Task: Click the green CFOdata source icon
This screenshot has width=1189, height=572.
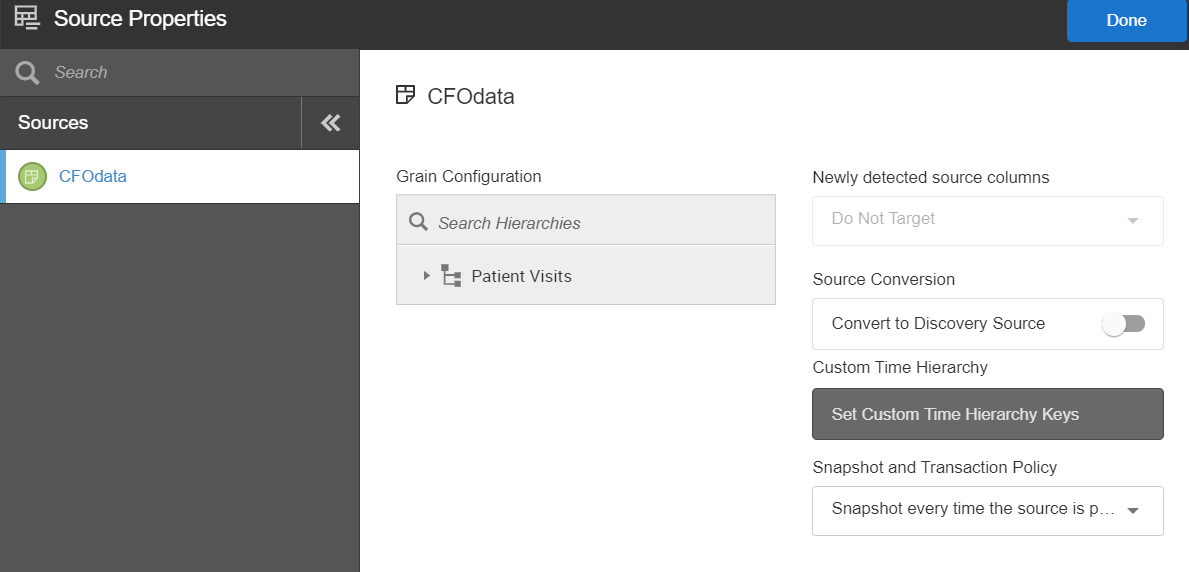Action: click(32, 177)
